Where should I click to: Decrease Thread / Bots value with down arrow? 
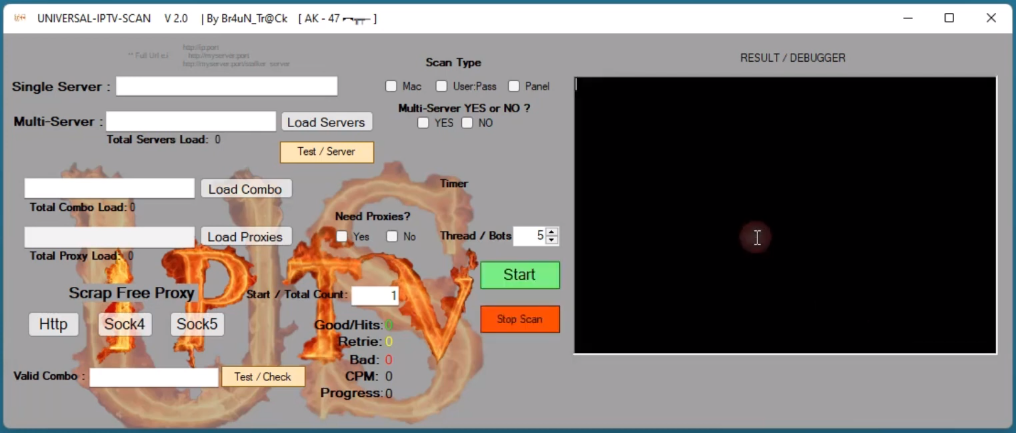coord(552,241)
